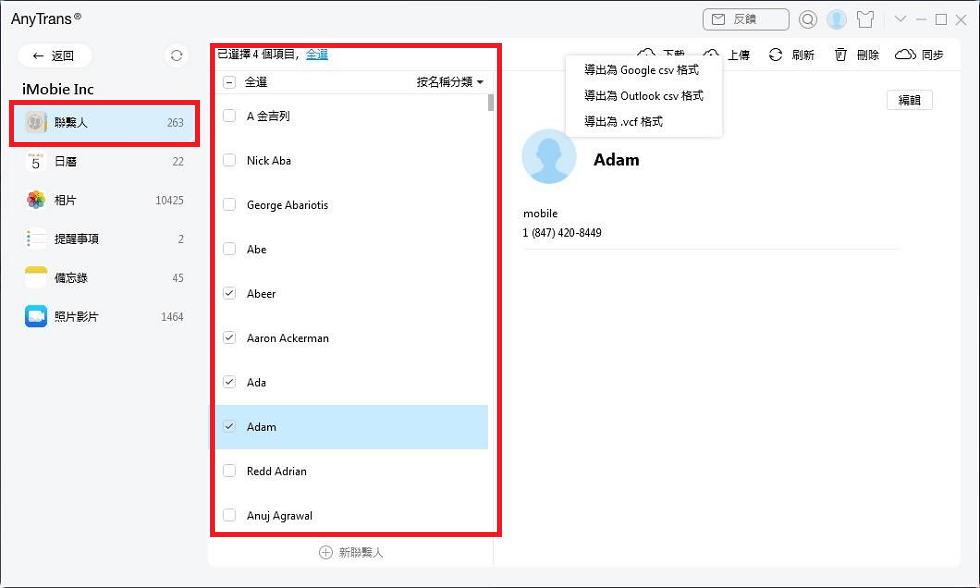Click the contacts icon in the sidebar
Viewport: 980px width, 588px height.
pos(36,122)
